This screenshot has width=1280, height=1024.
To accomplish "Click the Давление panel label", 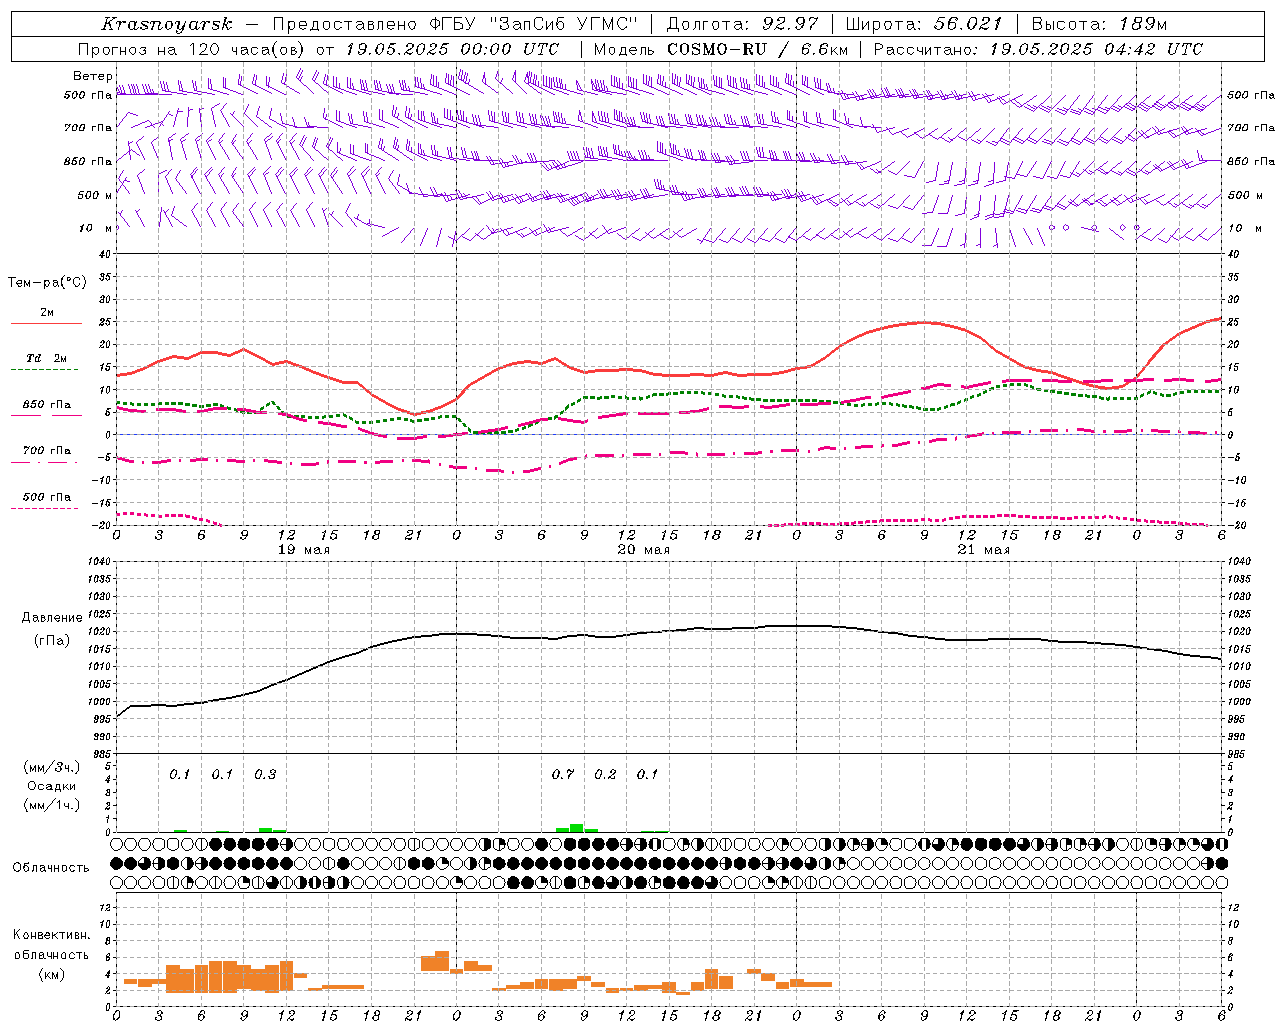I will click(52, 618).
